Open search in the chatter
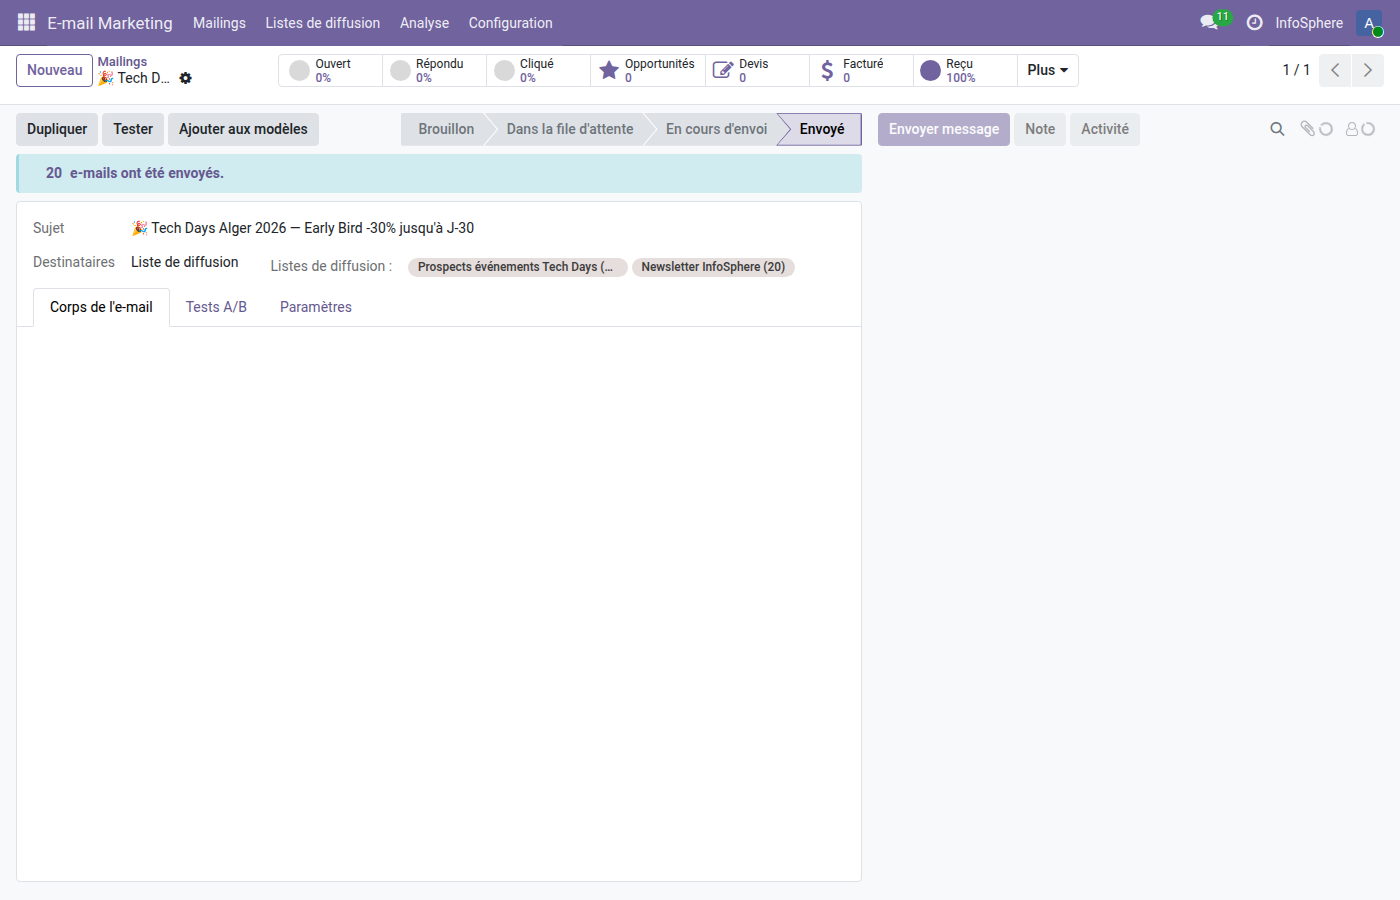1400x900 pixels. click(1277, 129)
